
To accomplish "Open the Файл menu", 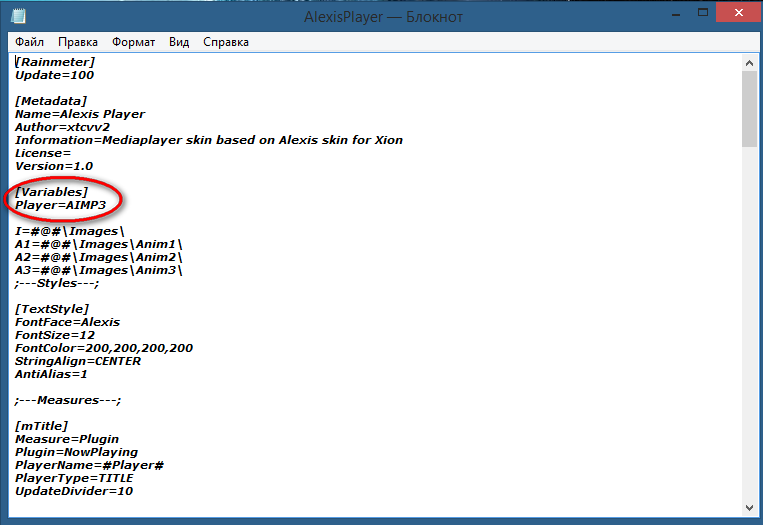I will coord(29,42).
